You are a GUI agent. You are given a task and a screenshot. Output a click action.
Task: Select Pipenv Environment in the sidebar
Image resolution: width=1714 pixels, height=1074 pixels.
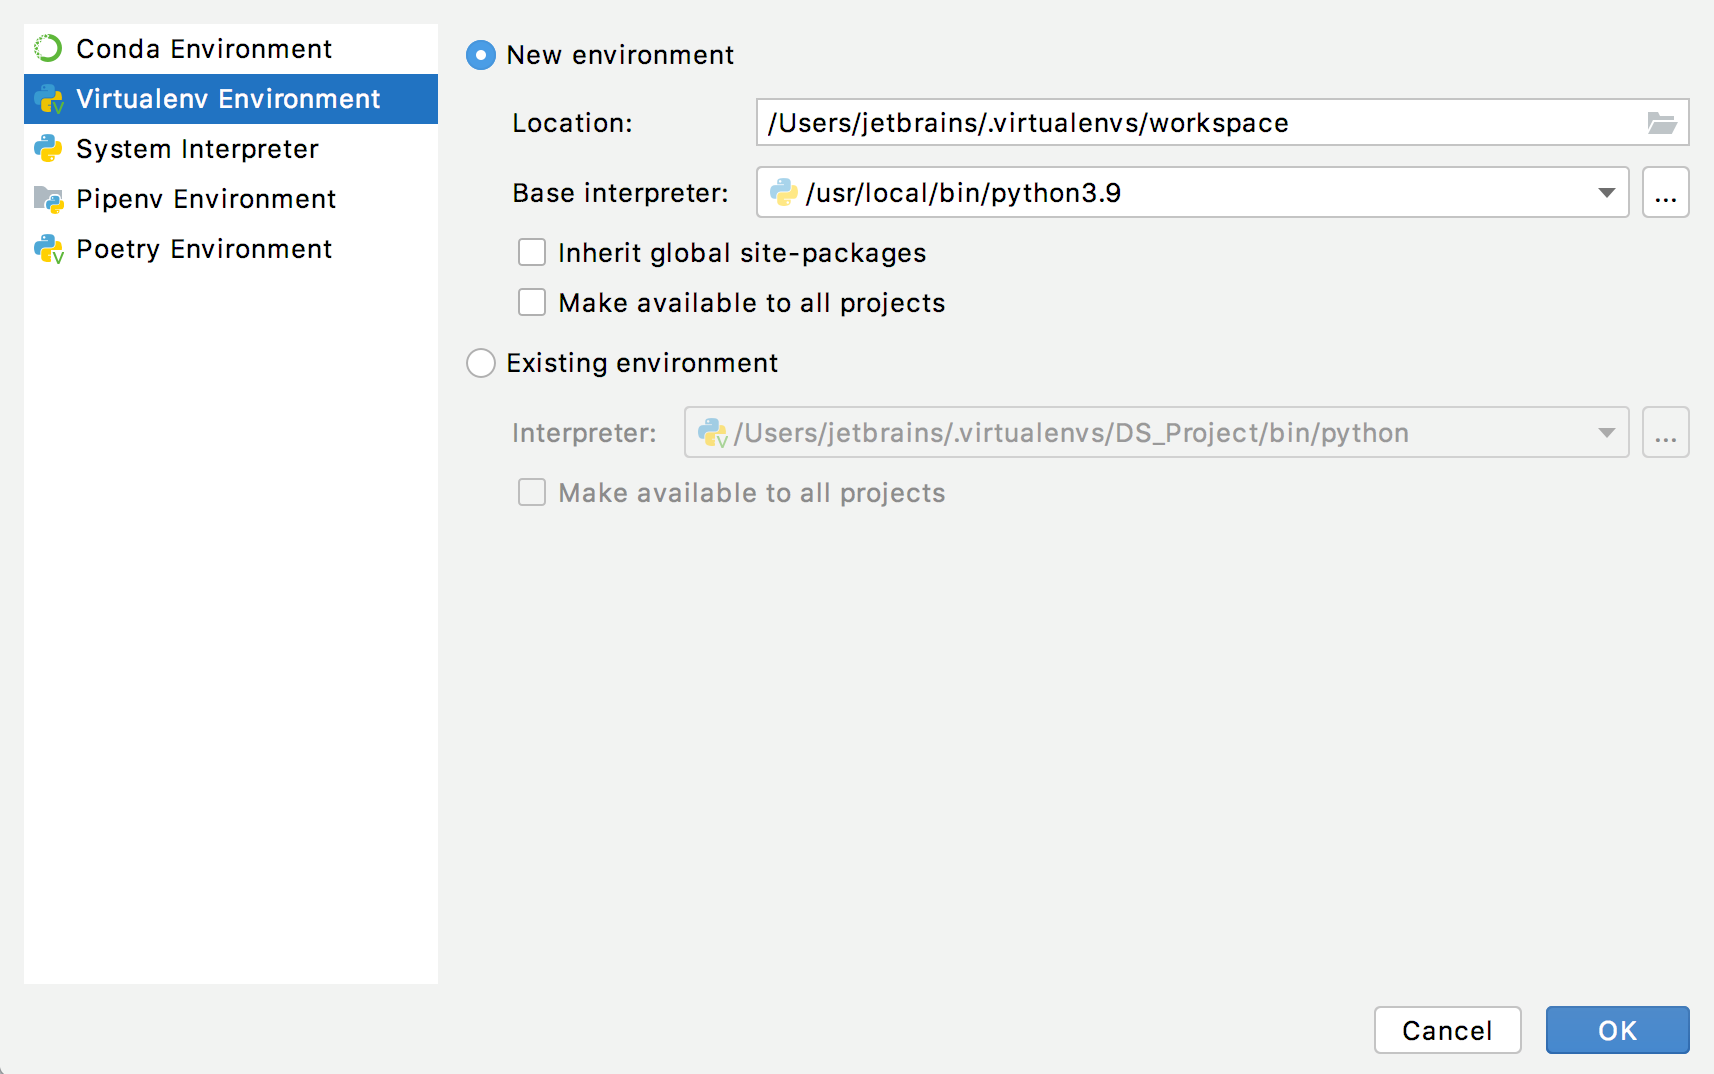pyautogui.click(x=205, y=198)
